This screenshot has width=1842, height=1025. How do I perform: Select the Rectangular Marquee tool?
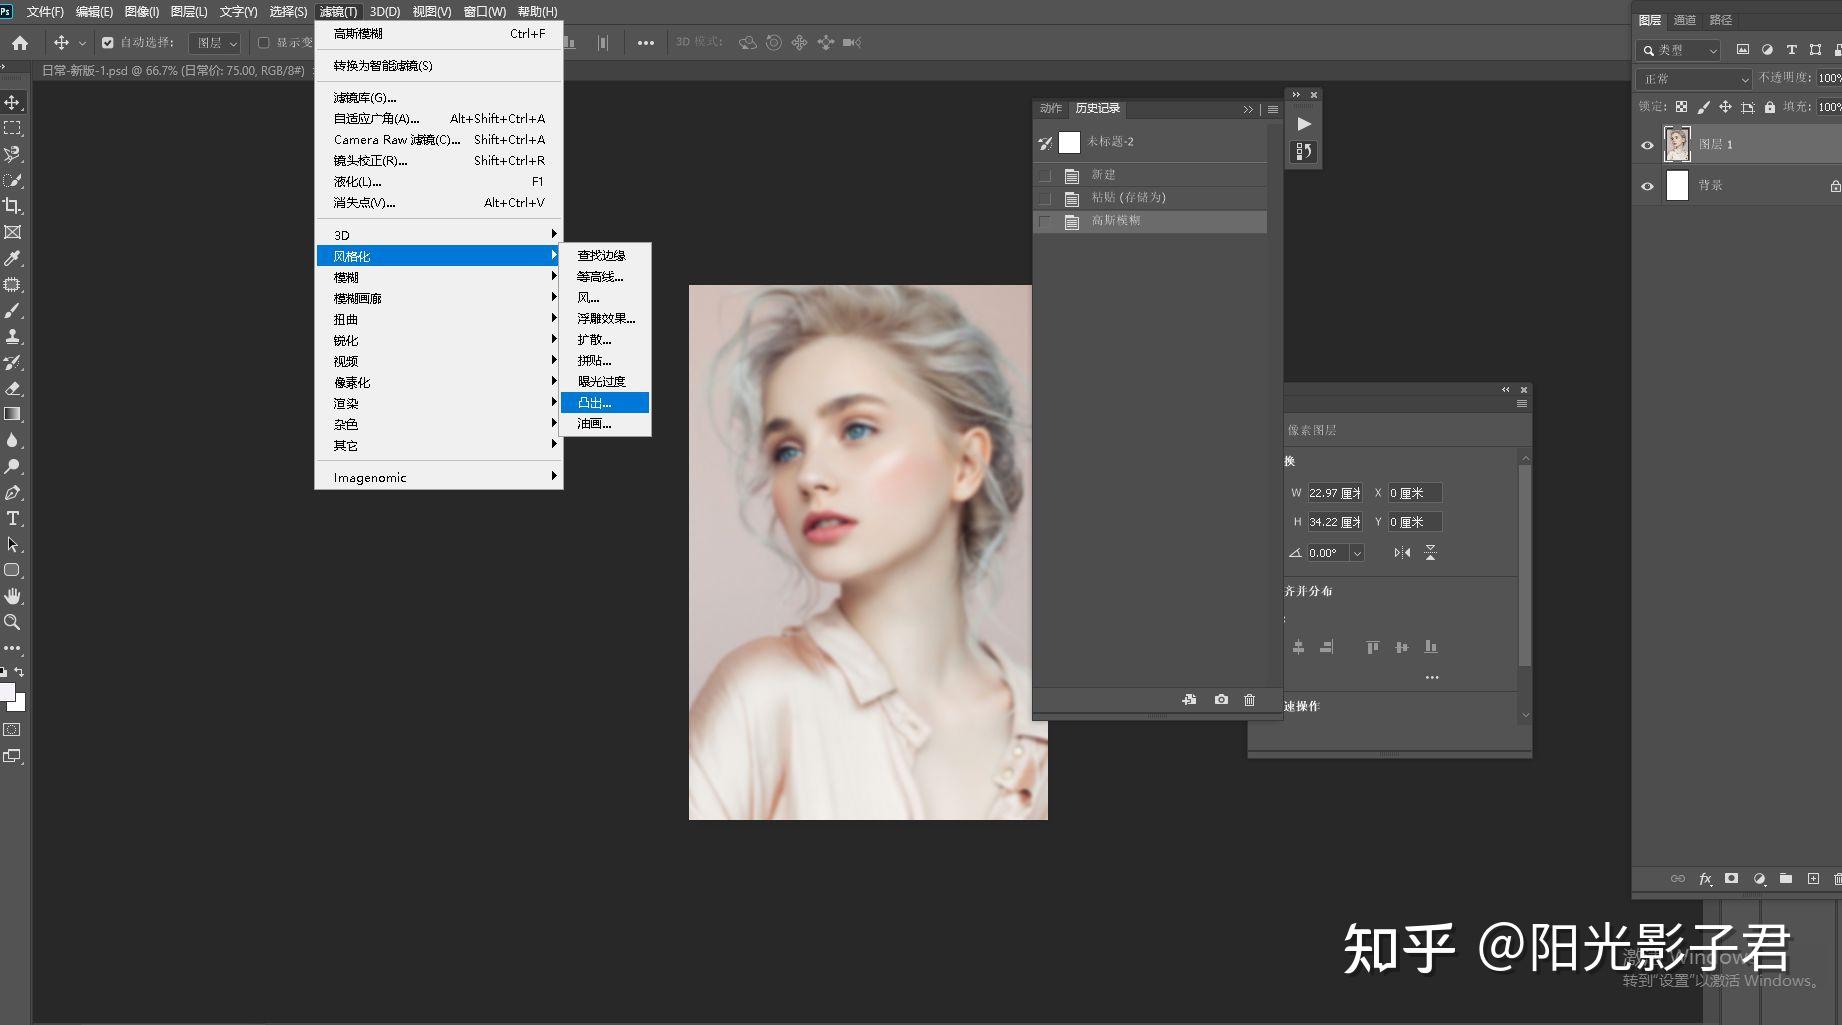pyautogui.click(x=13, y=128)
